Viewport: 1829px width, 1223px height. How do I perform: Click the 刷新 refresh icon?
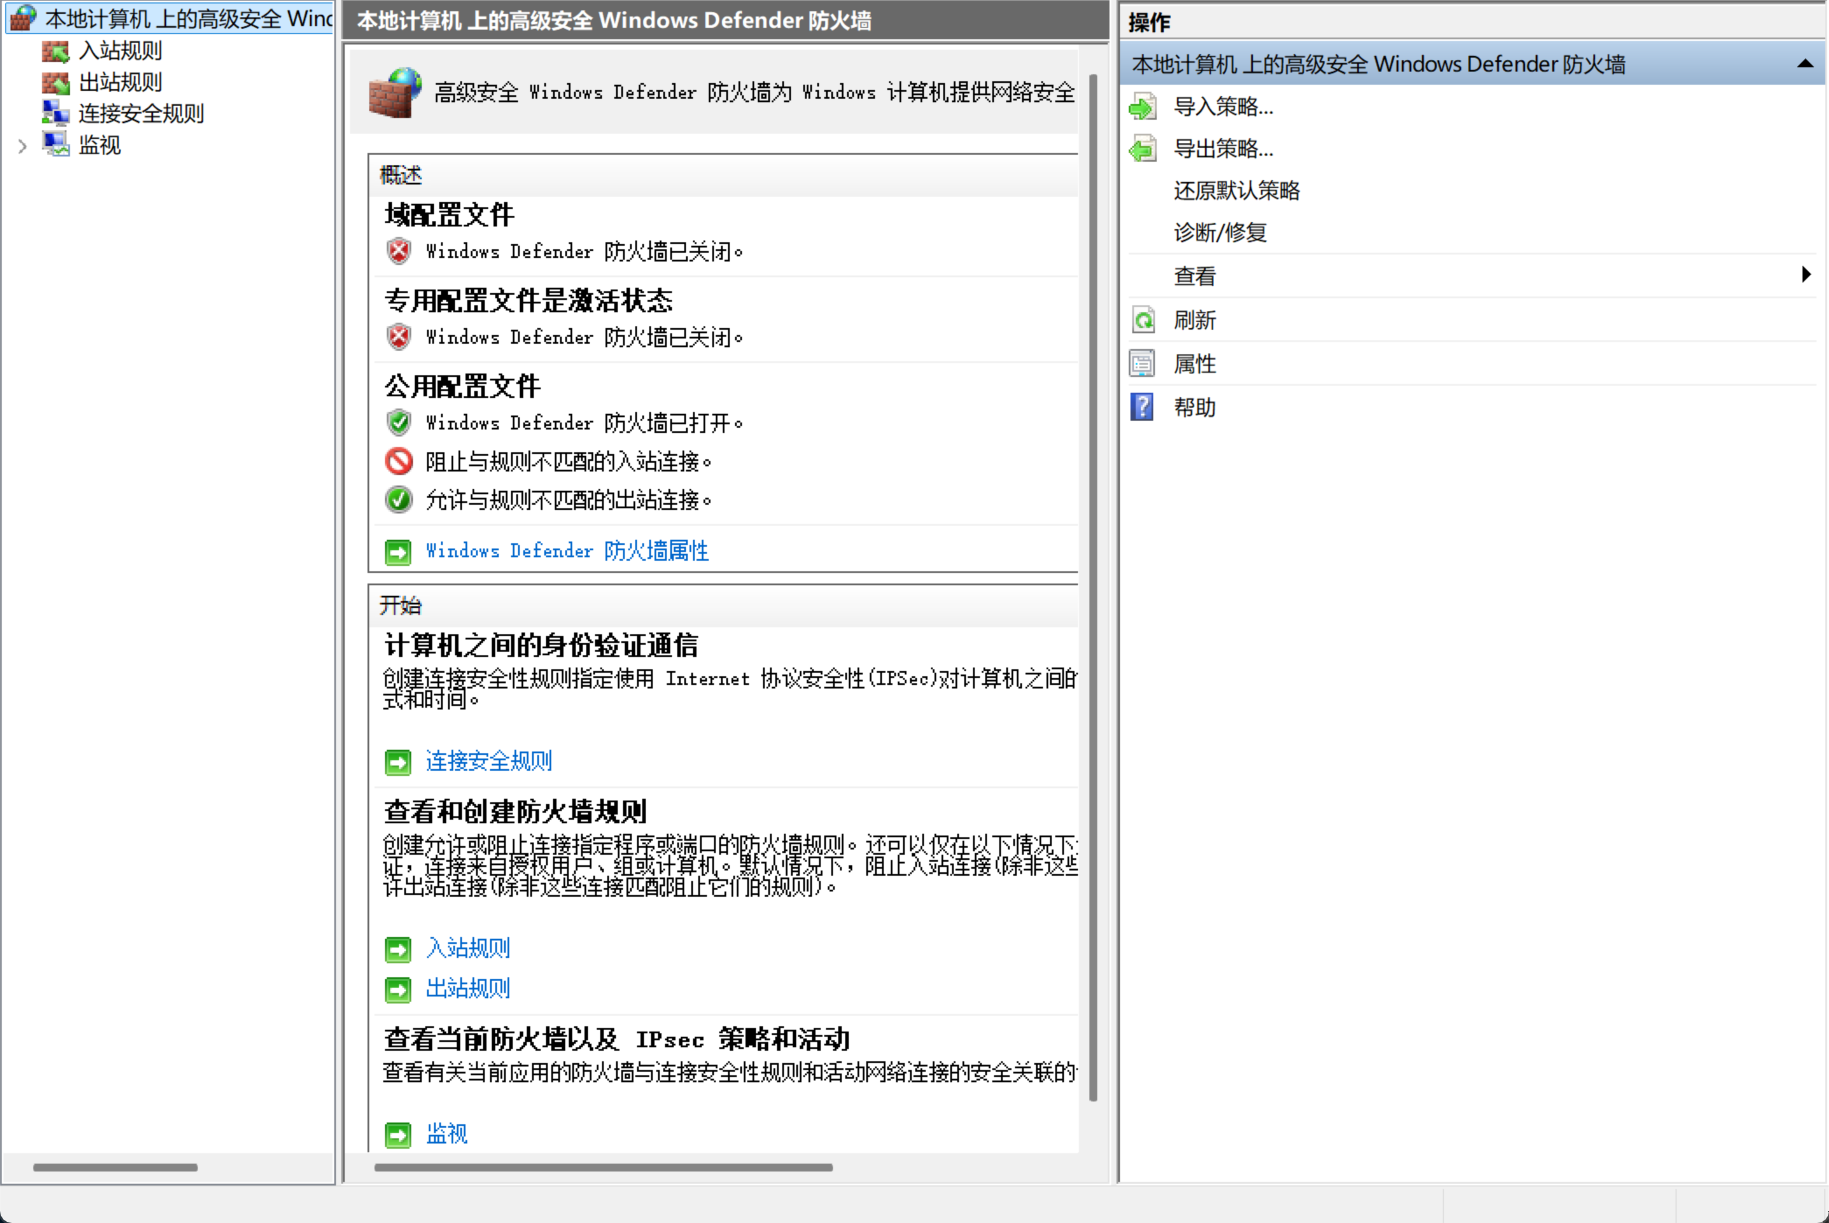(1143, 320)
